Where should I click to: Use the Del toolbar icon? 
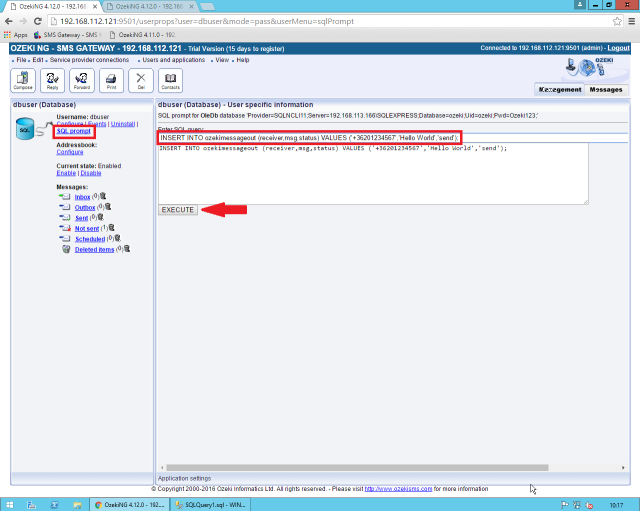(x=141, y=80)
